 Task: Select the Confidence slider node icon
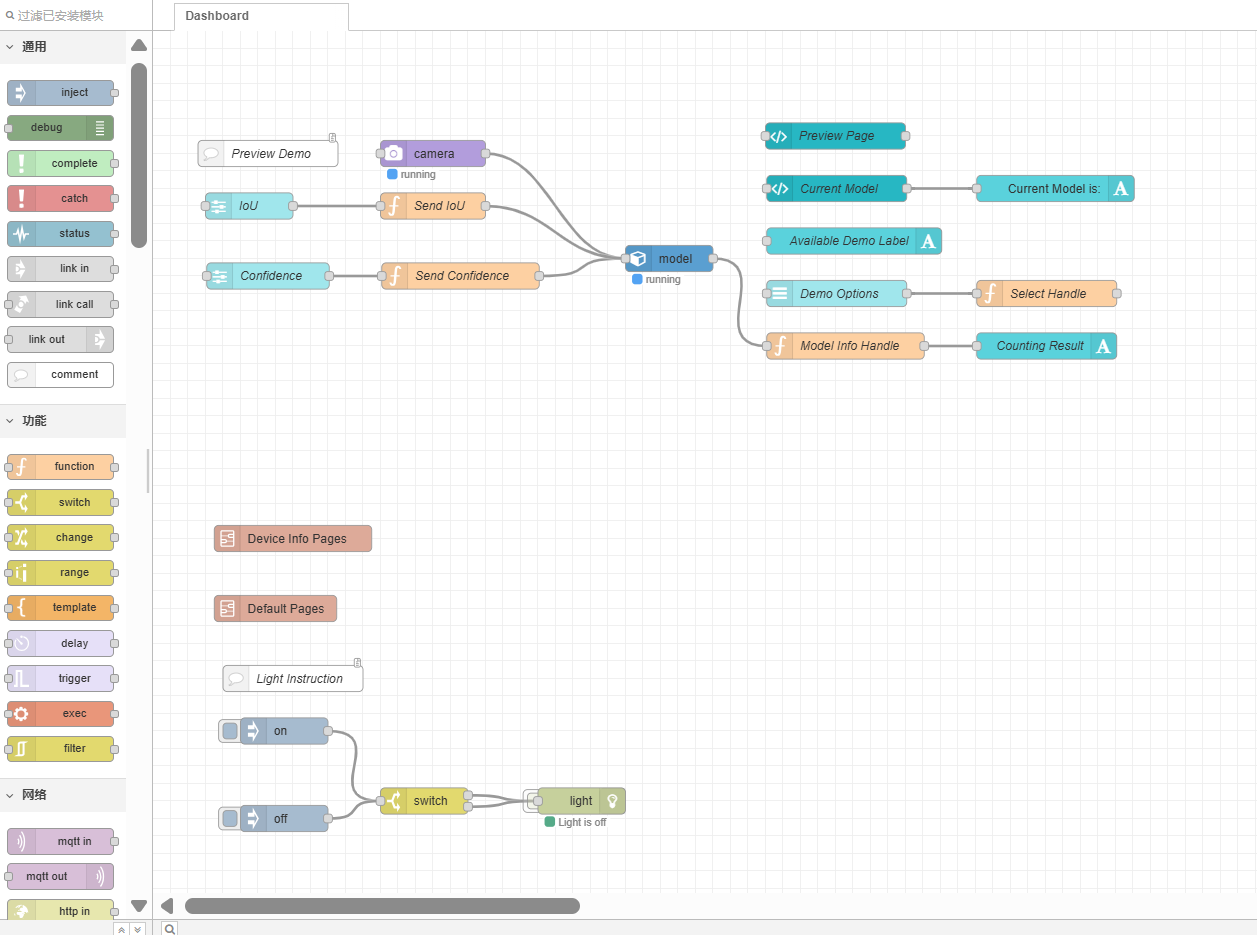(219, 276)
